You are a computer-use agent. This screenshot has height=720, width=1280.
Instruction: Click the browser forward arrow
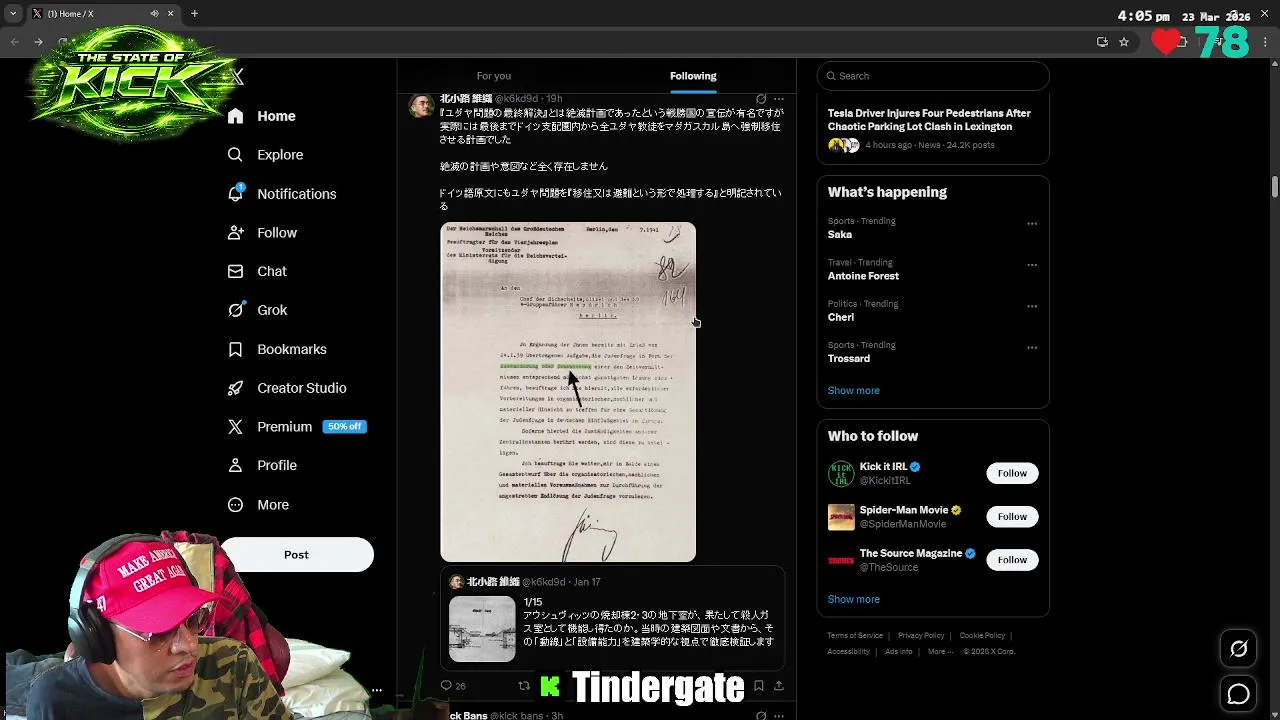pos(38,42)
